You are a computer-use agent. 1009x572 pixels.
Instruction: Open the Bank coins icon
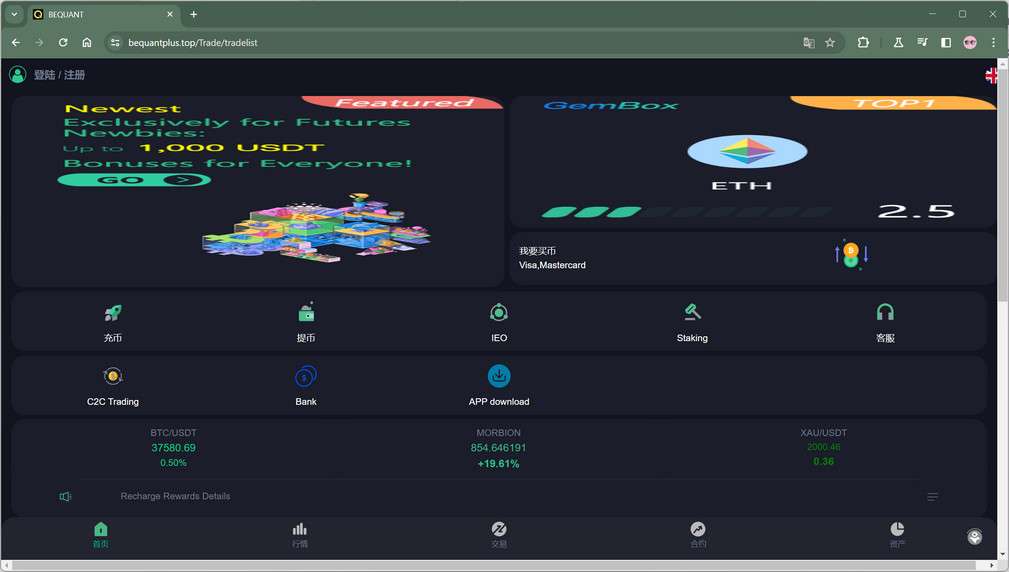(306, 376)
